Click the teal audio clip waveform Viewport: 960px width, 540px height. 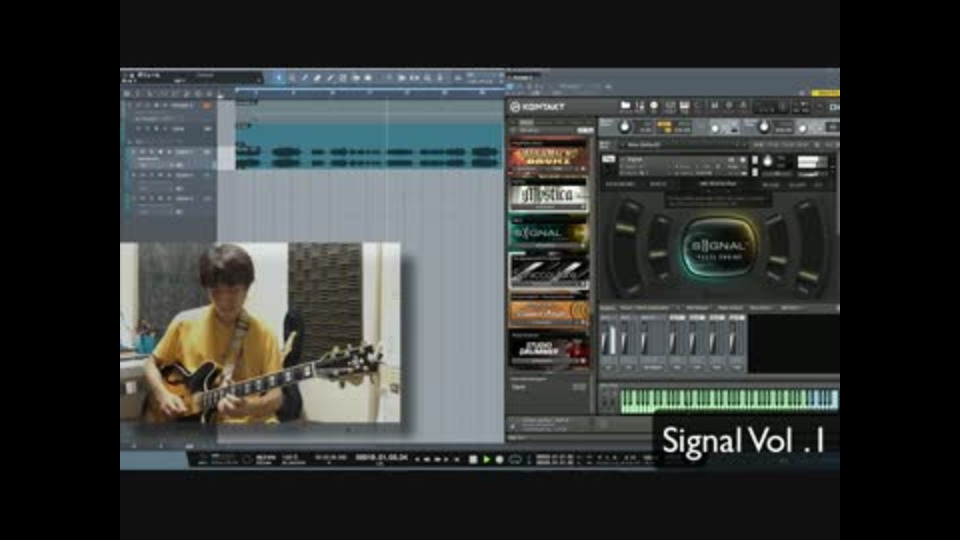(x=368, y=156)
